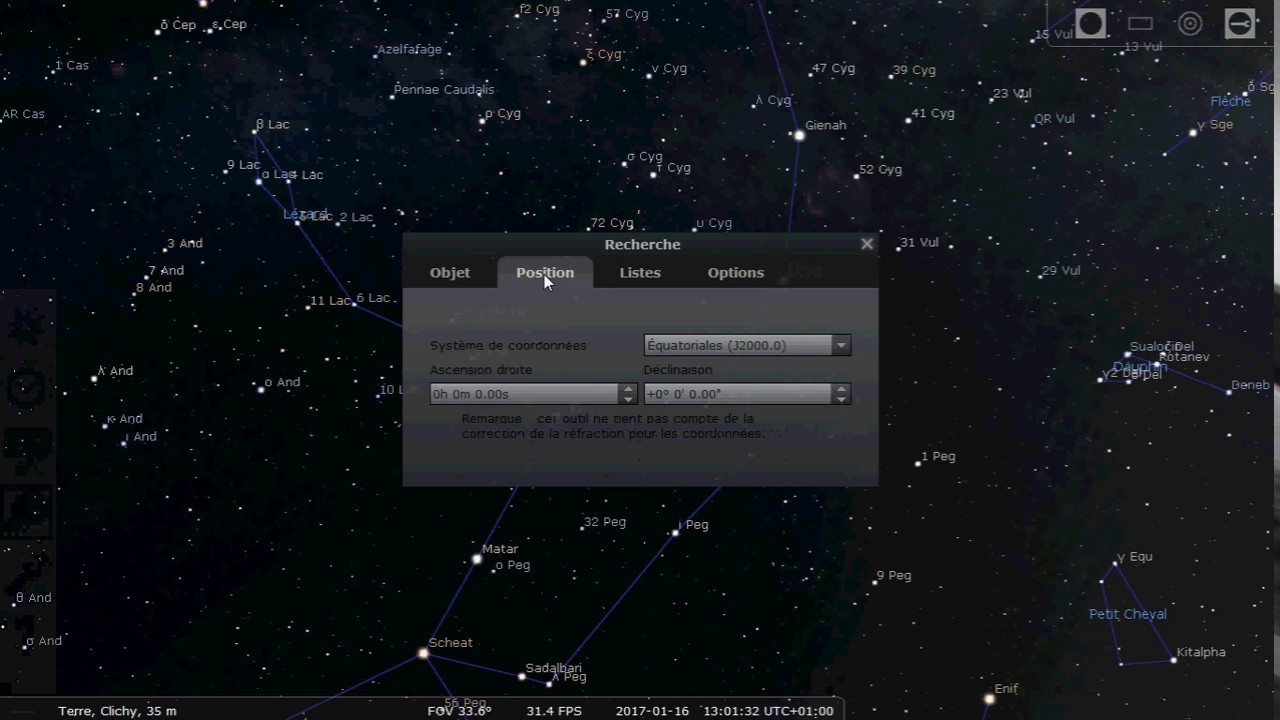Select the star labeled Scheat
The image size is (1280, 720).
(x=423, y=653)
